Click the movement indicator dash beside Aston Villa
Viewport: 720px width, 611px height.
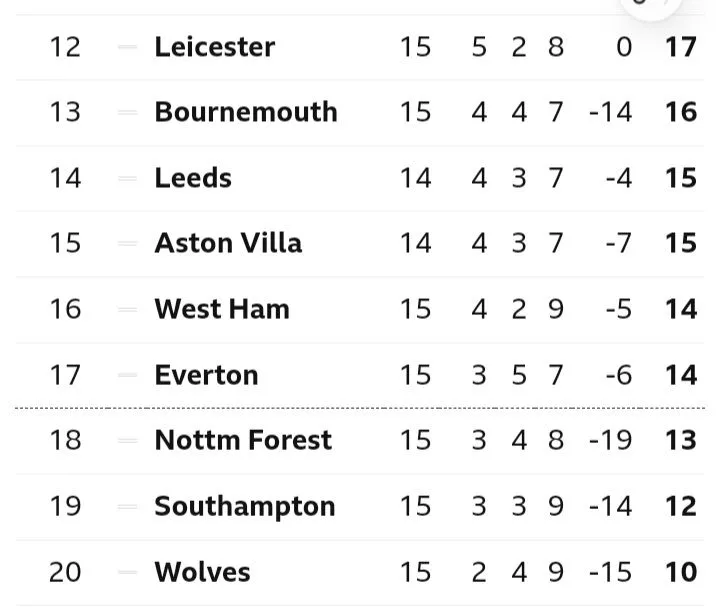[127, 243]
